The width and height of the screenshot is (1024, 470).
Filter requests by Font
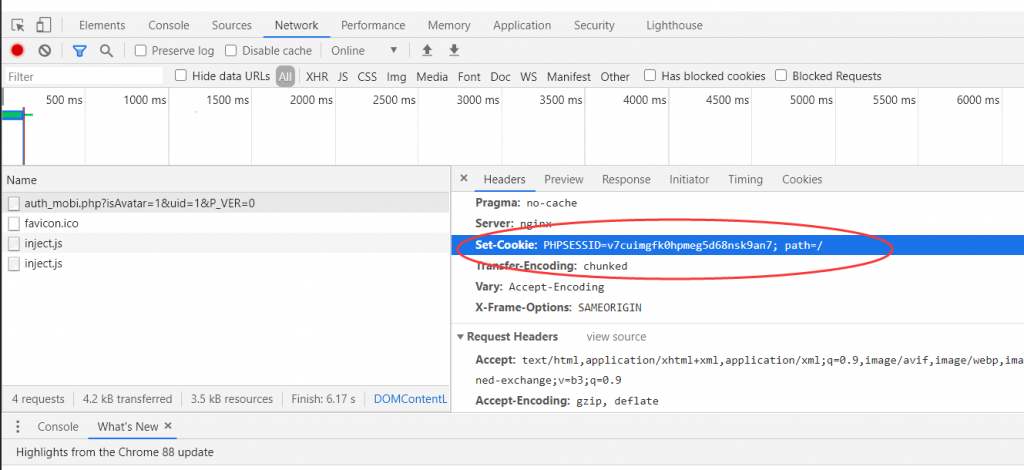469,76
